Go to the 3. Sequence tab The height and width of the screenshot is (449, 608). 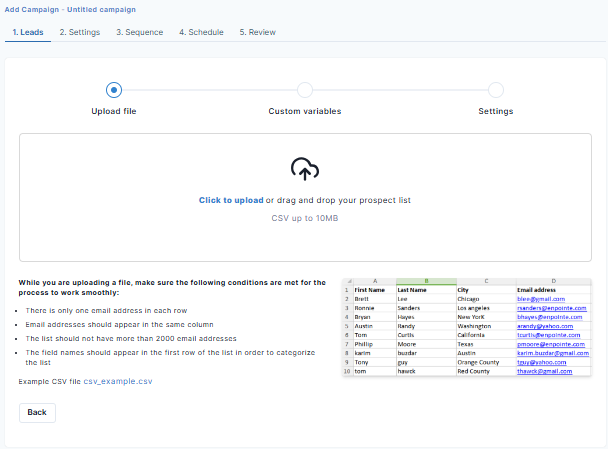coord(139,32)
